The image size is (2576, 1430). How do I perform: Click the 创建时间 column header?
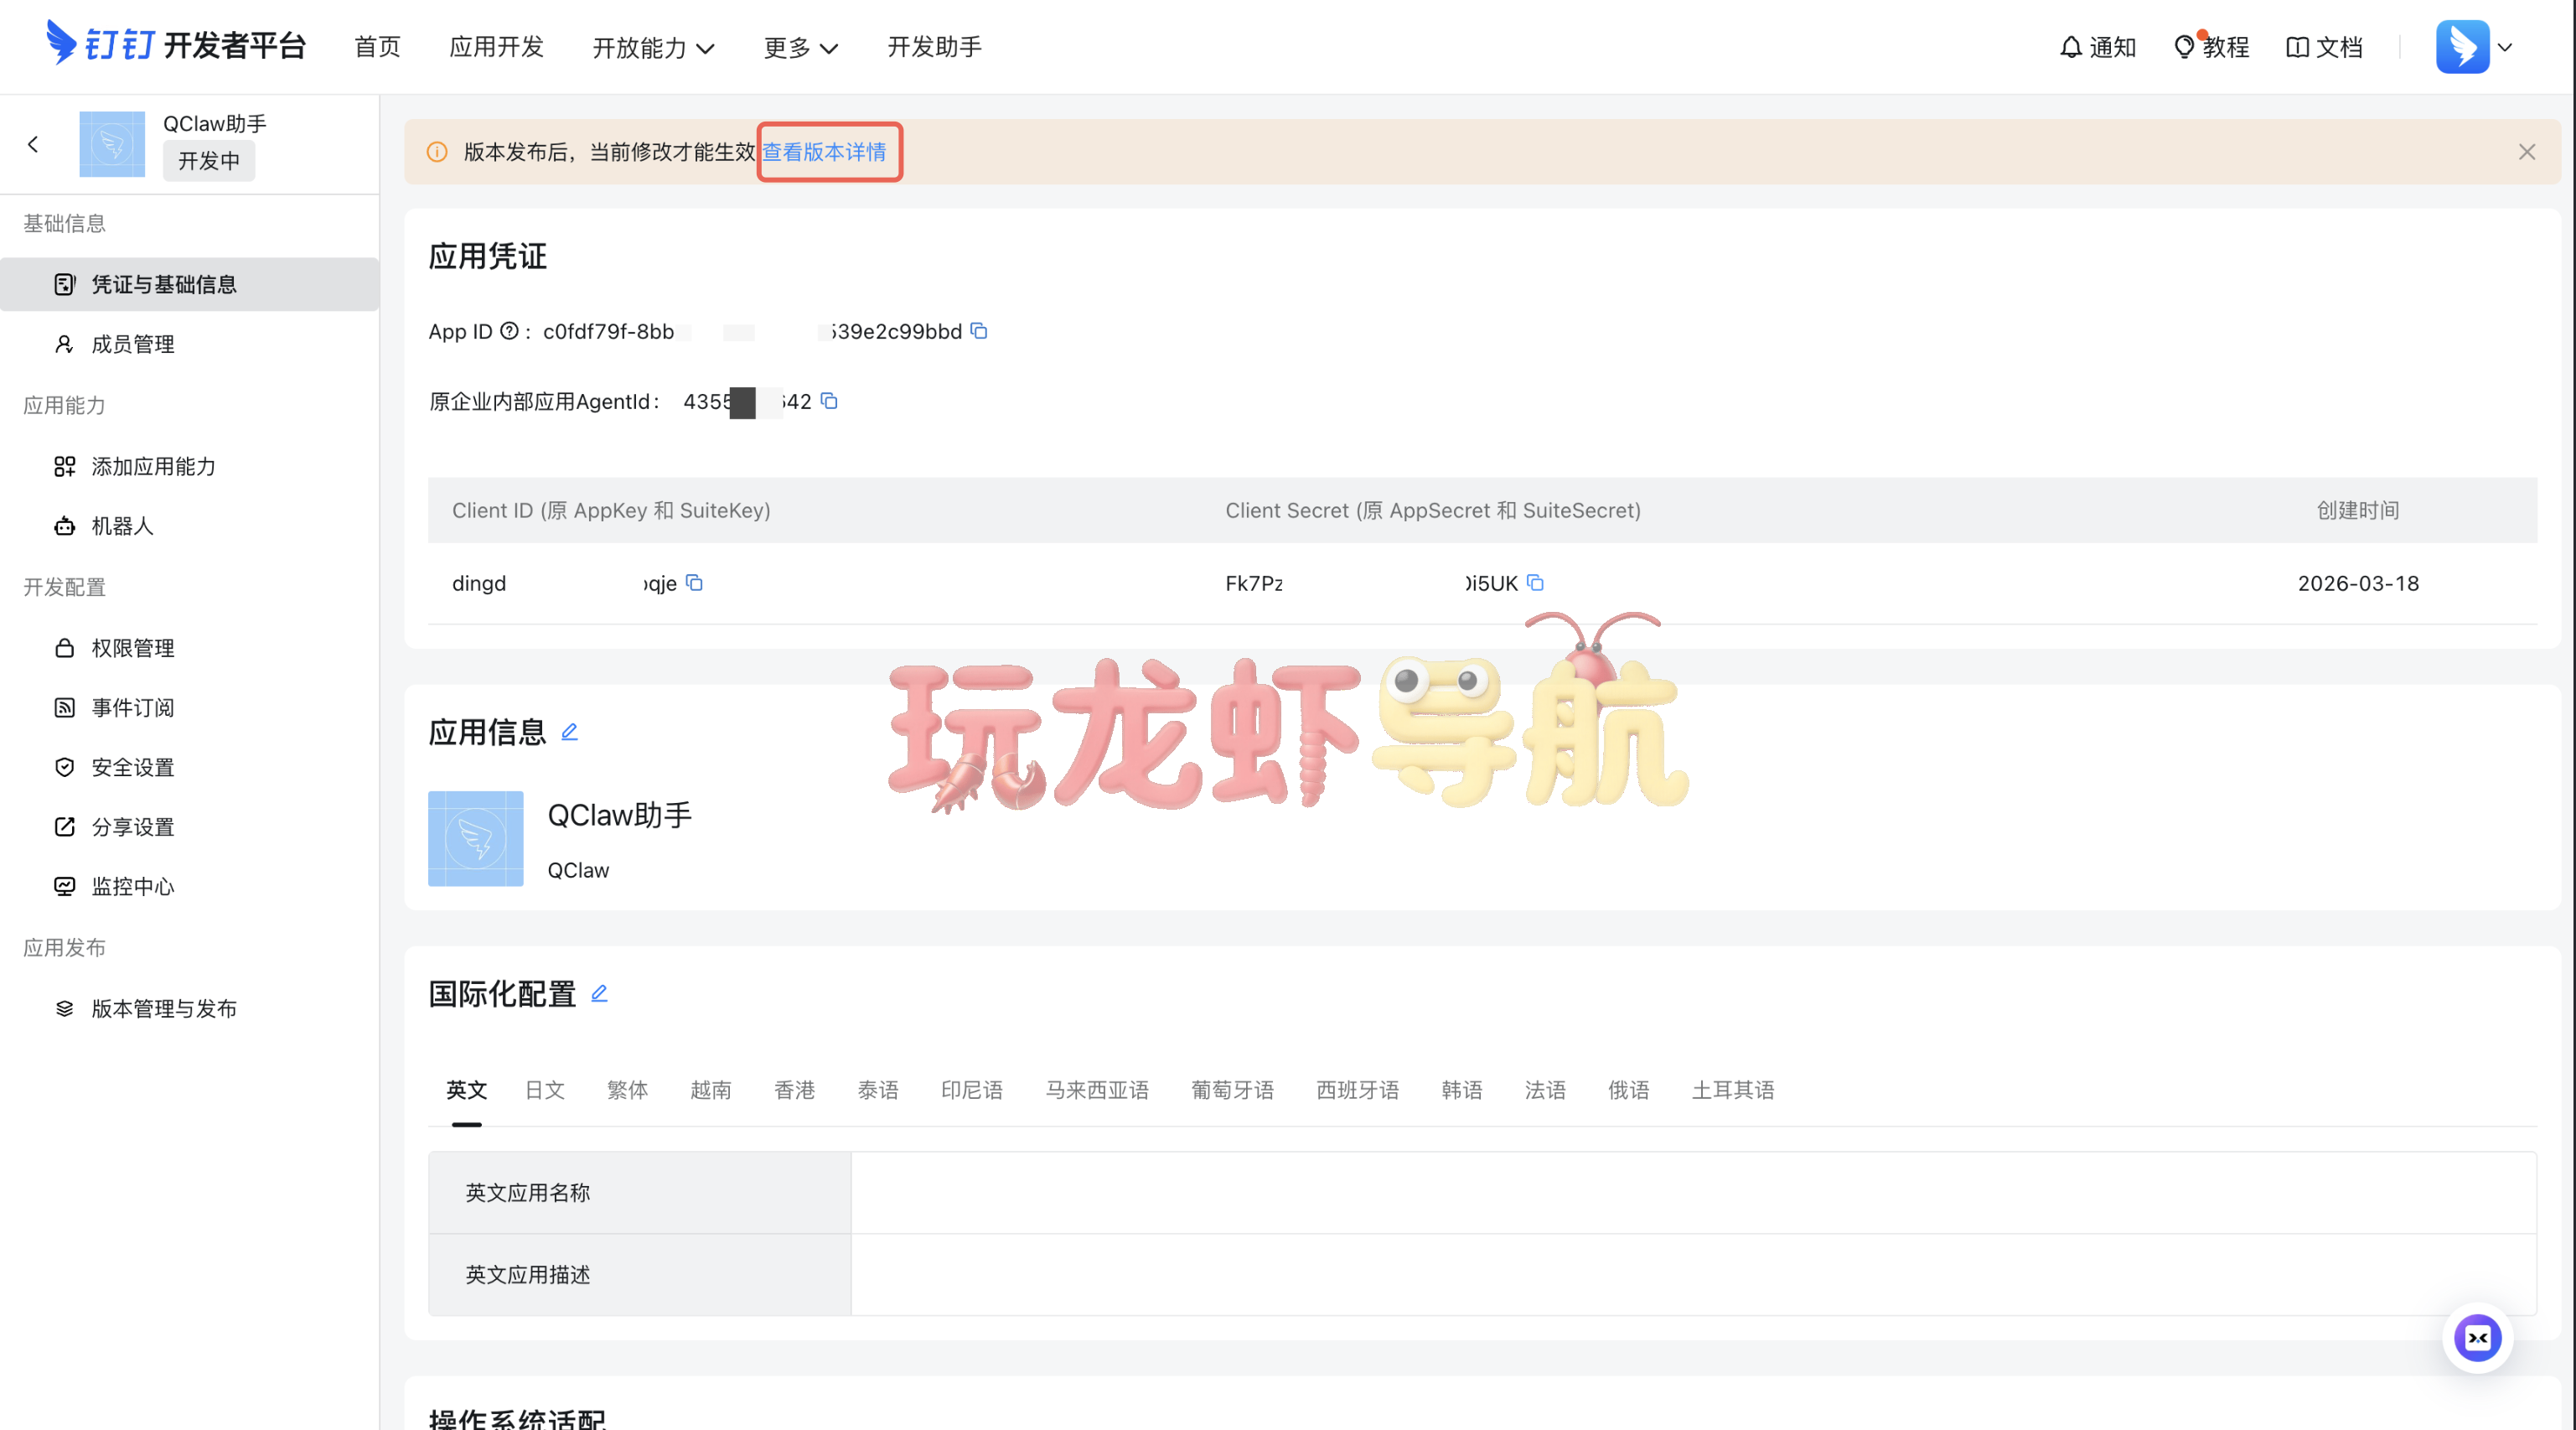(2358, 510)
